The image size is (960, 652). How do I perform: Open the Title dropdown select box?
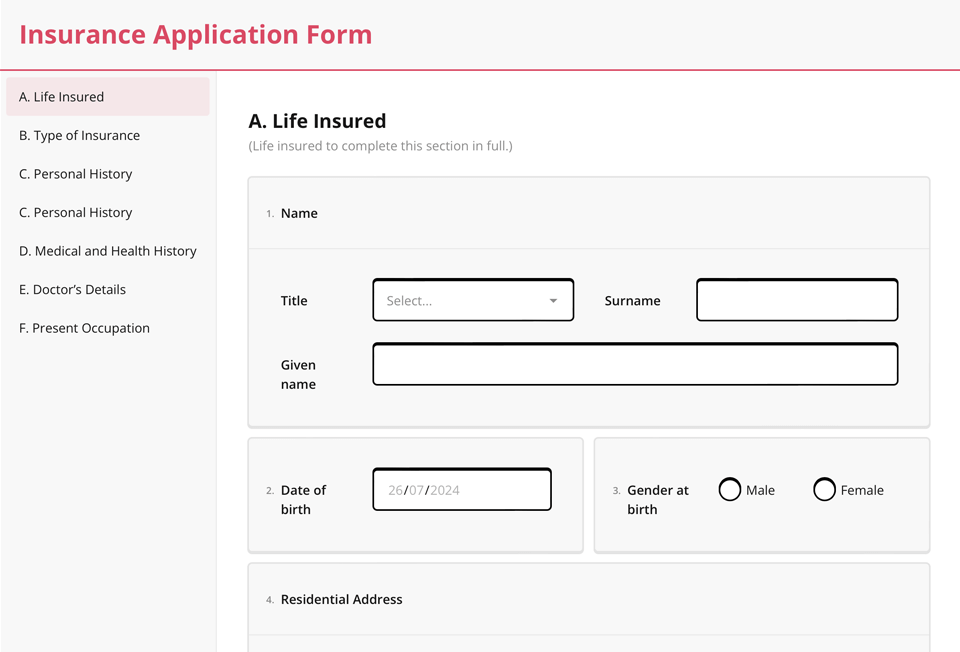(460, 300)
